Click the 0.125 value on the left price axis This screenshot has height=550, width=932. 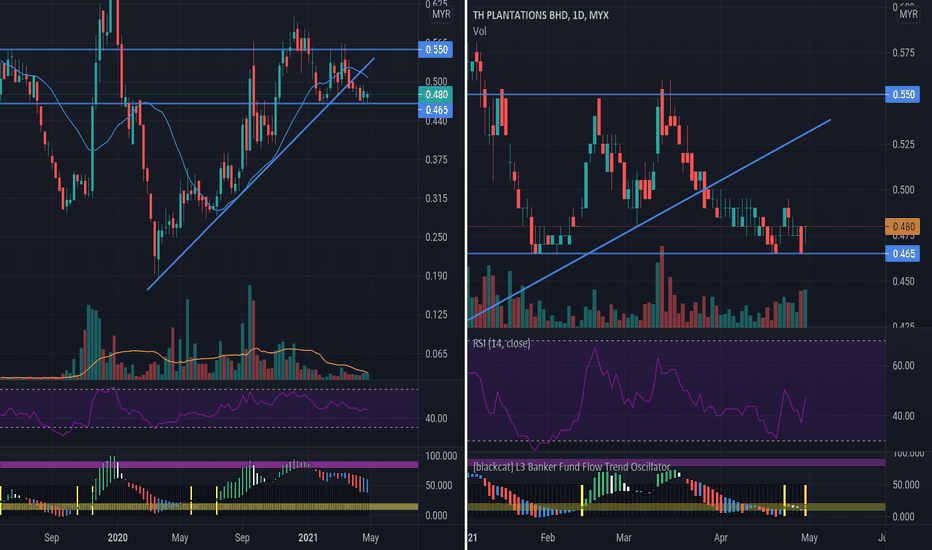pos(437,315)
